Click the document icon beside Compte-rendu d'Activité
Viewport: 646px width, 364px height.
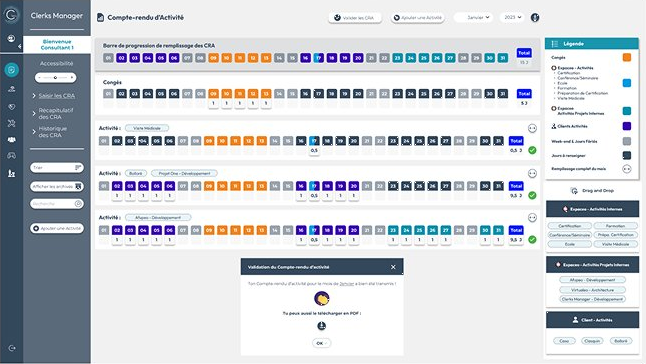click(100, 17)
